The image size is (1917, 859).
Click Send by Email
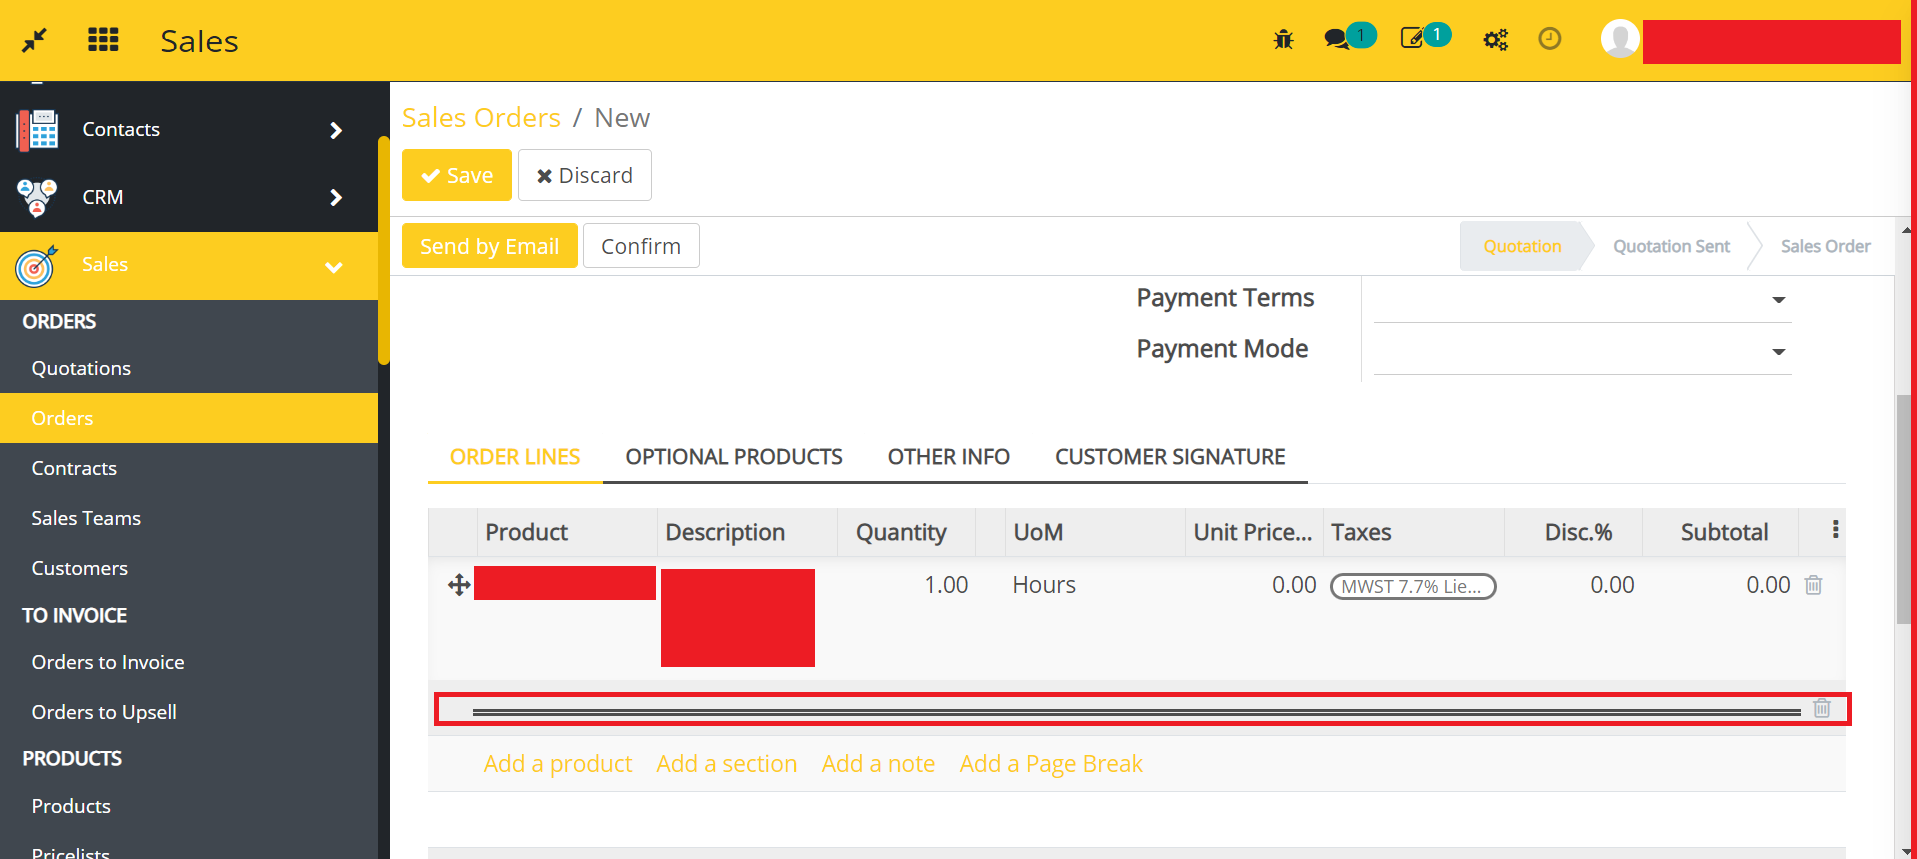490,246
